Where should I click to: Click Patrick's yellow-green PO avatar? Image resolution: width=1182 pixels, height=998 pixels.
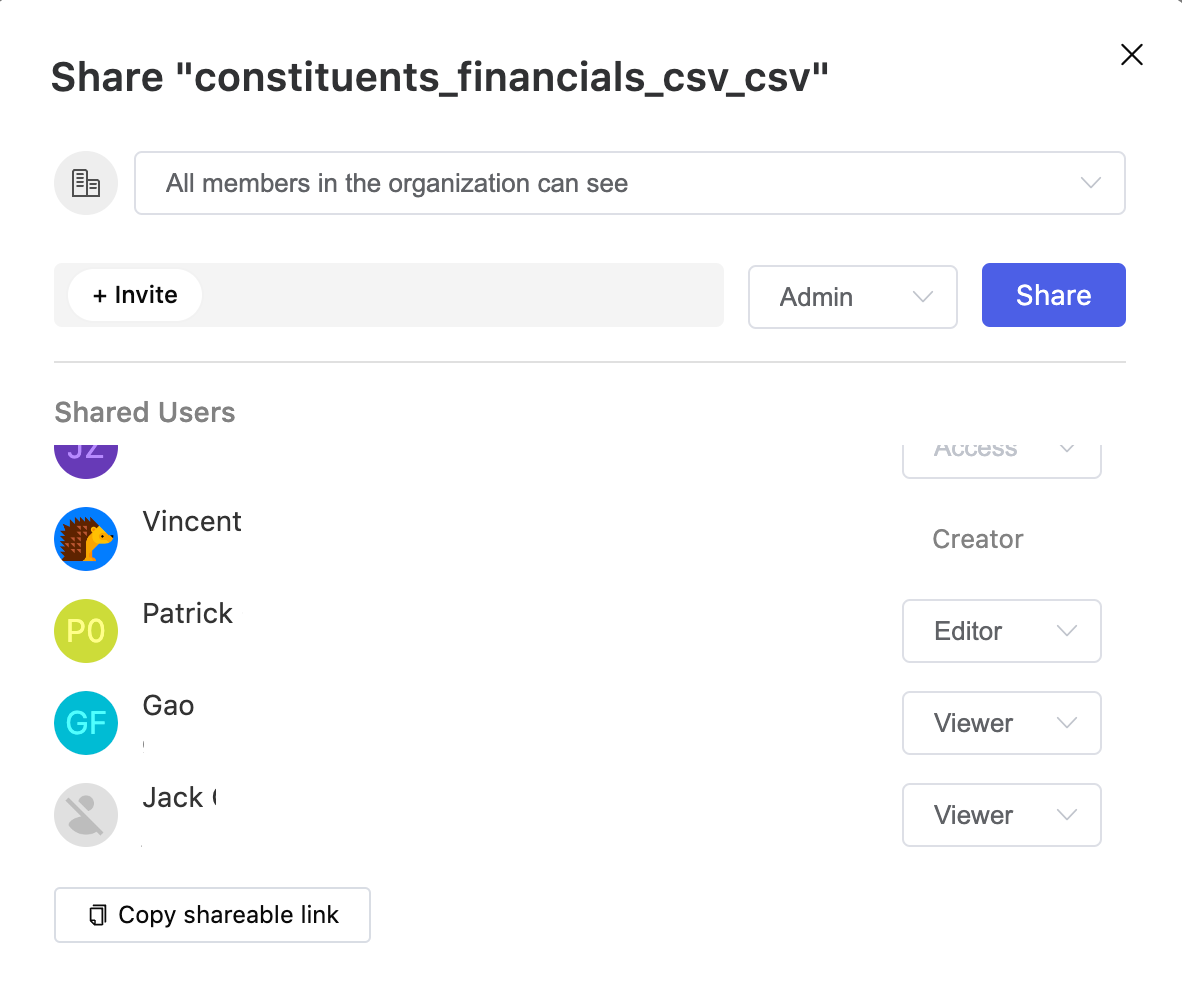click(x=86, y=631)
